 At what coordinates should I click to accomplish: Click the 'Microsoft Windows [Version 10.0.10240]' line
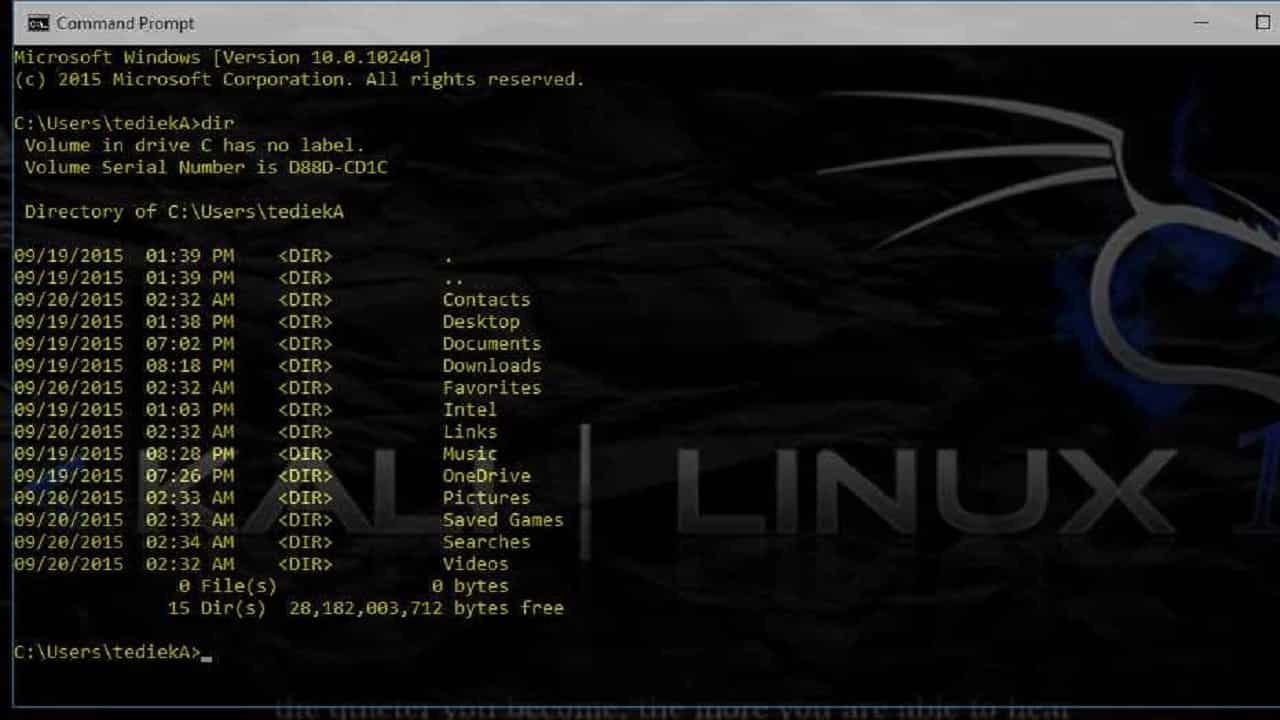tap(223, 57)
